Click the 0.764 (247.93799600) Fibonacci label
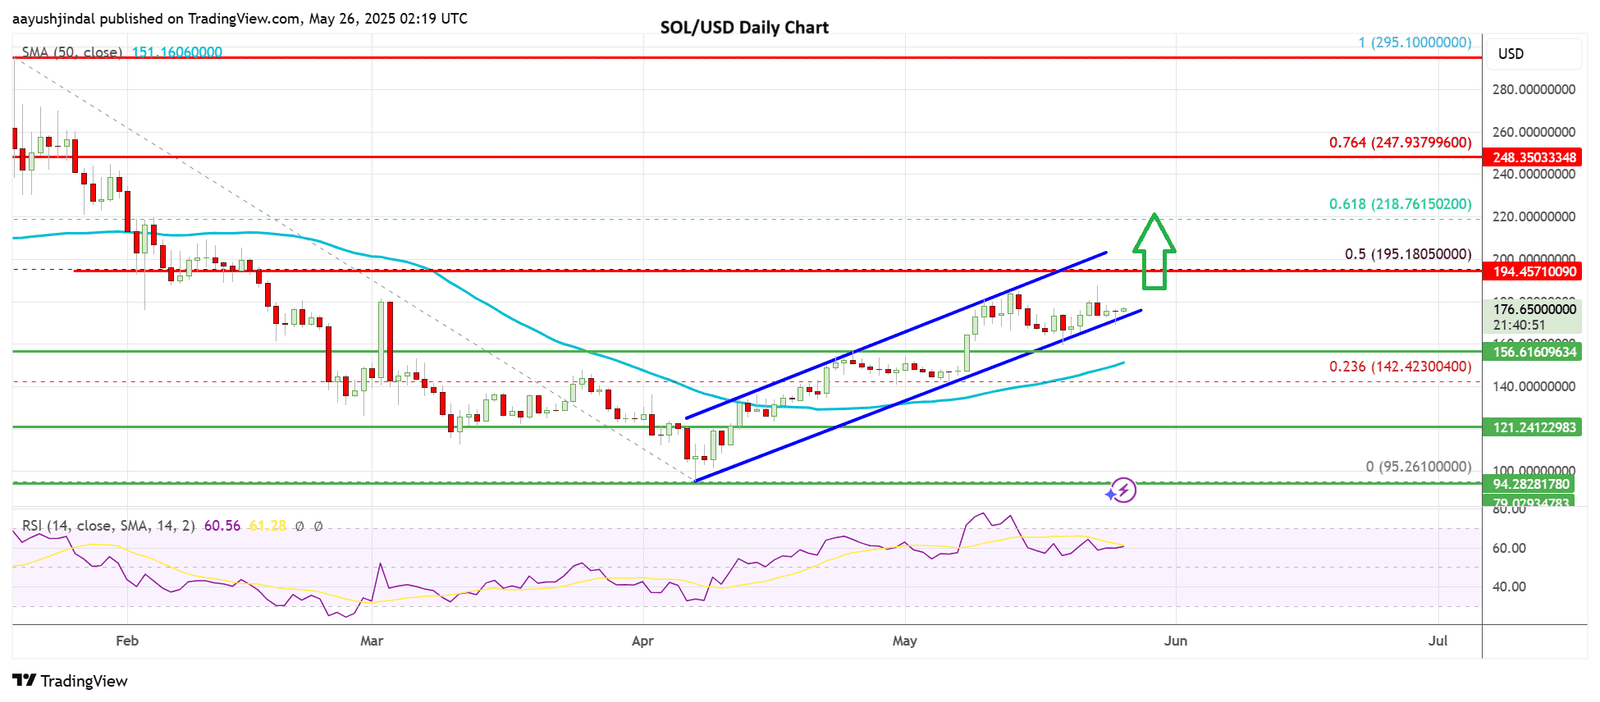Image resolution: width=1600 pixels, height=702 pixels. coord(1400,143)
